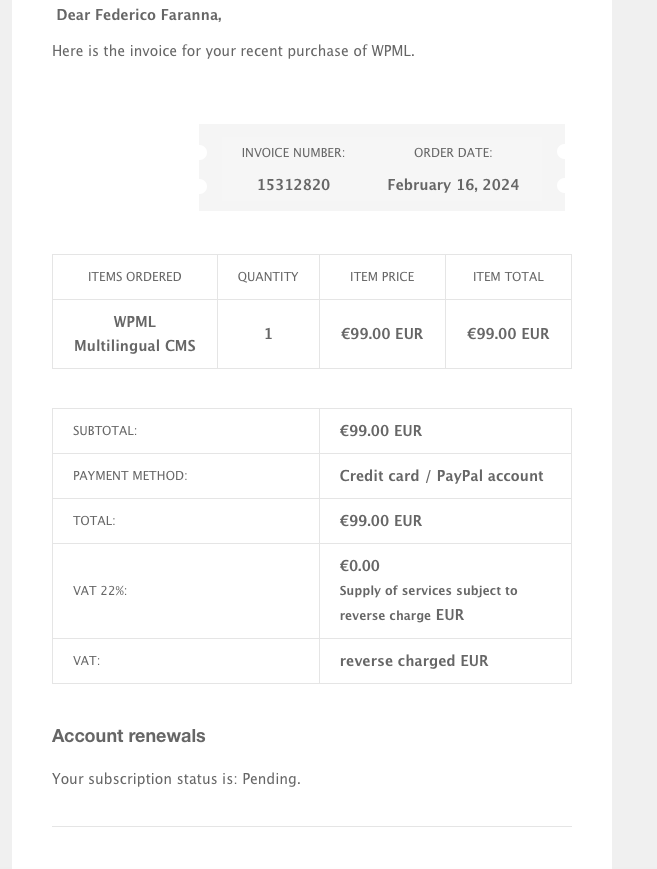Click the subscription status Pending text
This screenshot has width=657, height=869.
point(176,779)
